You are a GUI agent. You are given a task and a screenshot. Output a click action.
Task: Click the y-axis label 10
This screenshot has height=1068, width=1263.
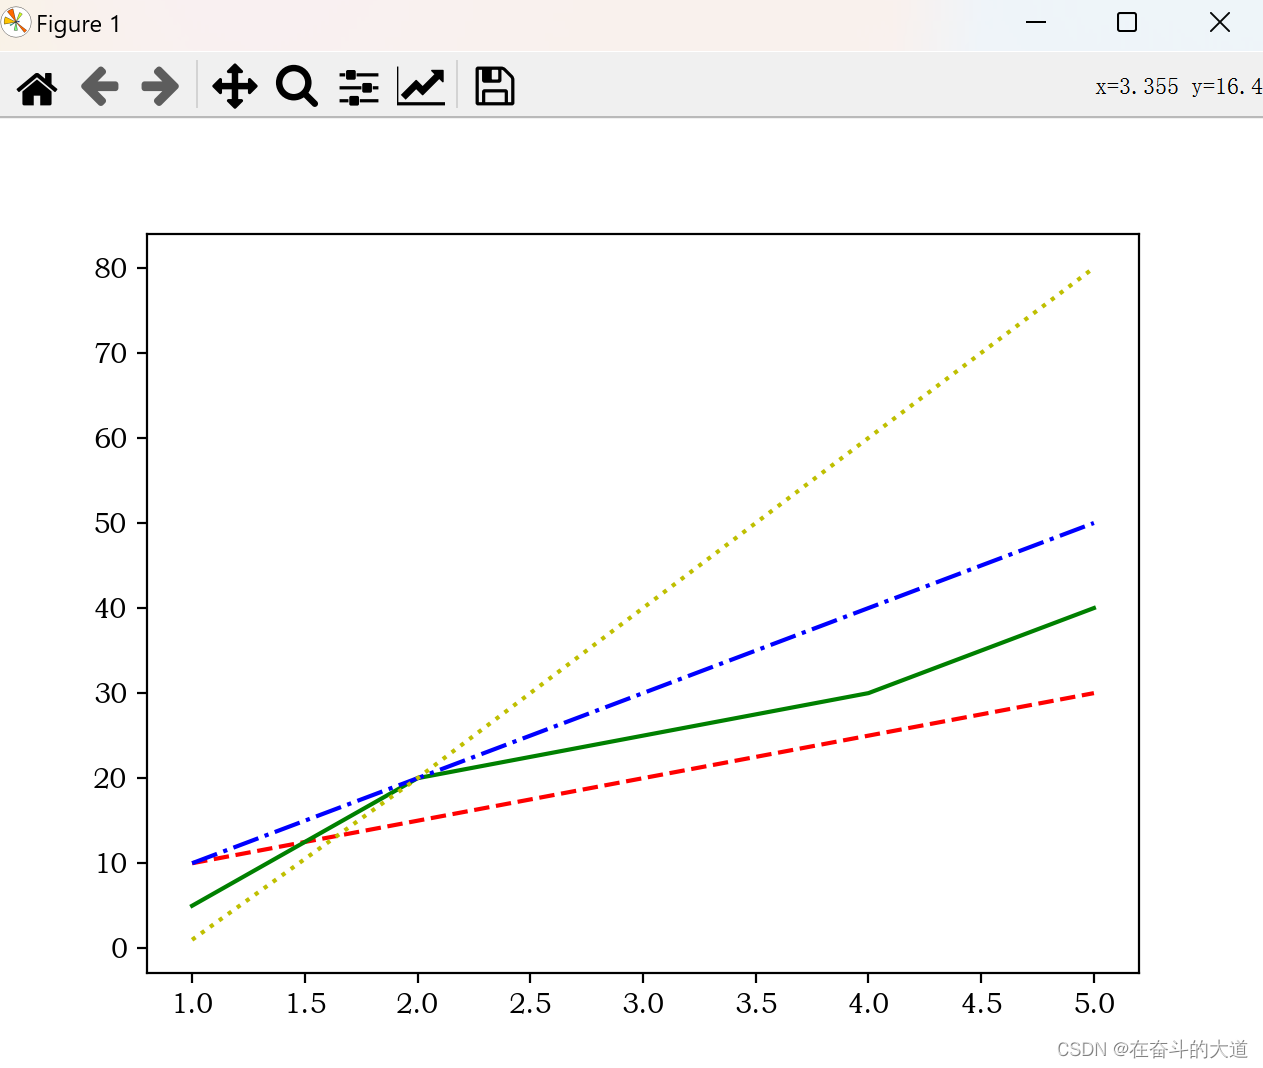(x=111, y=863)
